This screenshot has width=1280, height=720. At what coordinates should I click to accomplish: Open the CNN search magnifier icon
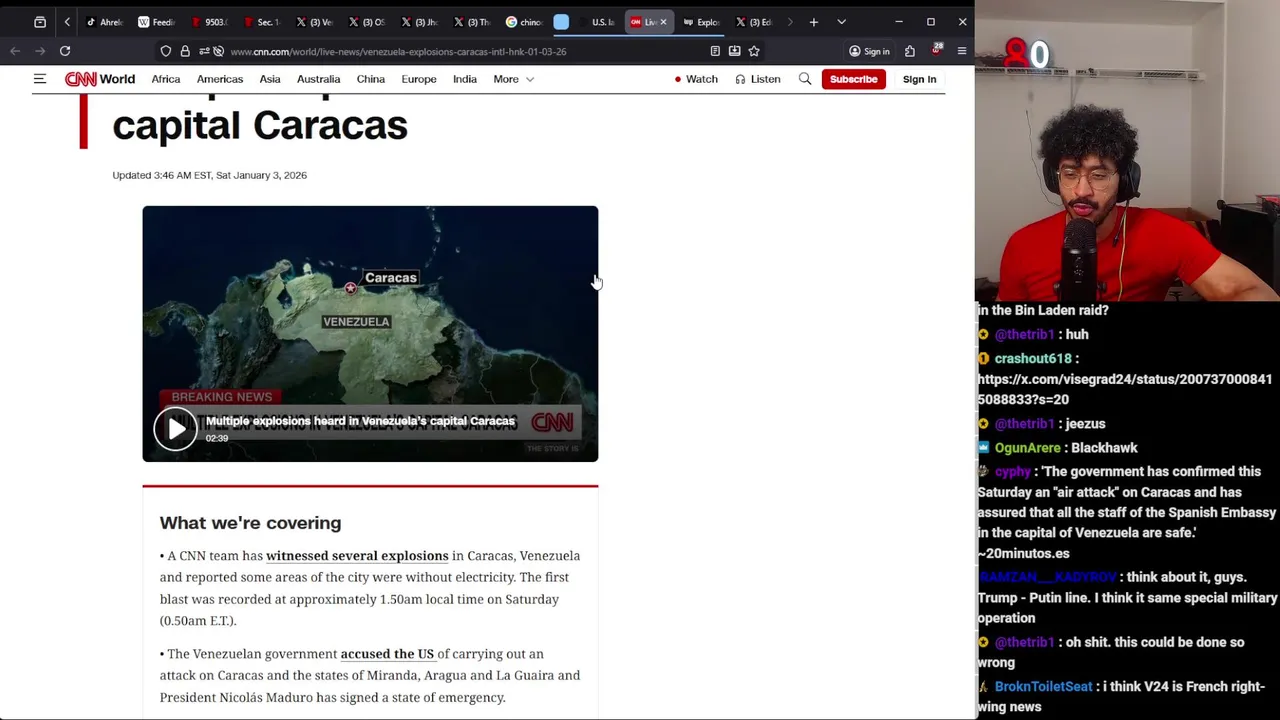point(805,79)
